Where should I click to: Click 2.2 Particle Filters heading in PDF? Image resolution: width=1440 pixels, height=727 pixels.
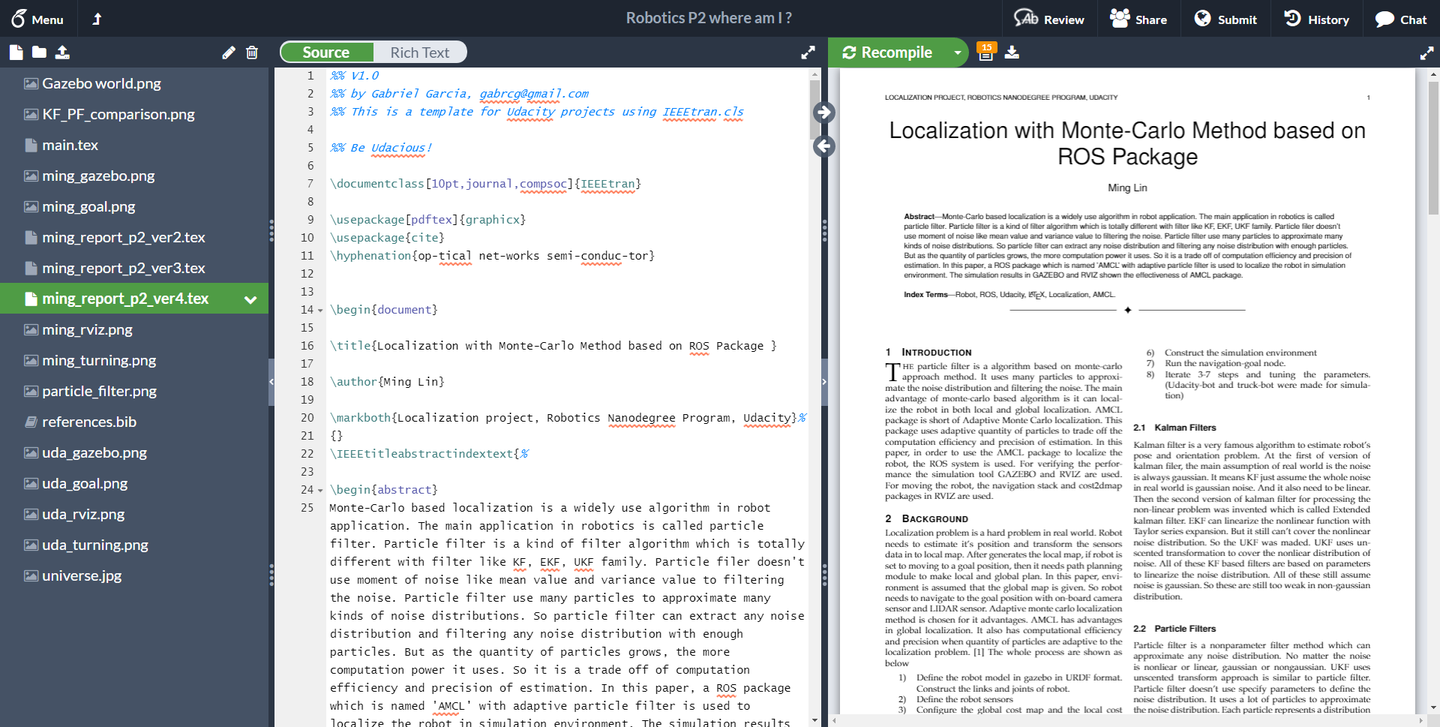click(1175, 629)
